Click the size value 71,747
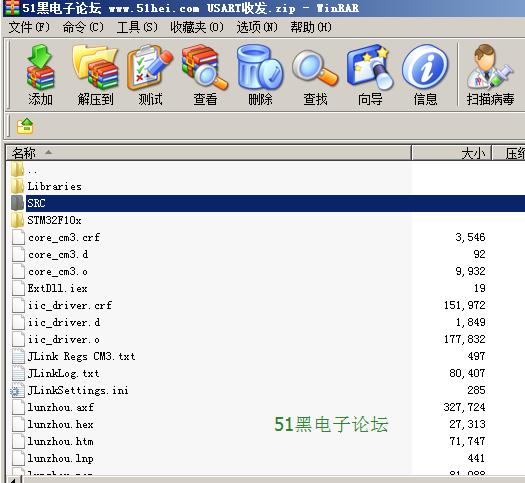 coord(467,441)
